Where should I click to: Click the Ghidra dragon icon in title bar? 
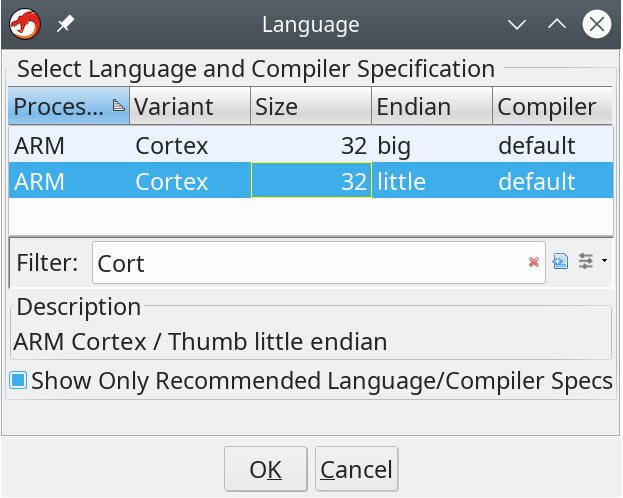[25, 25]
